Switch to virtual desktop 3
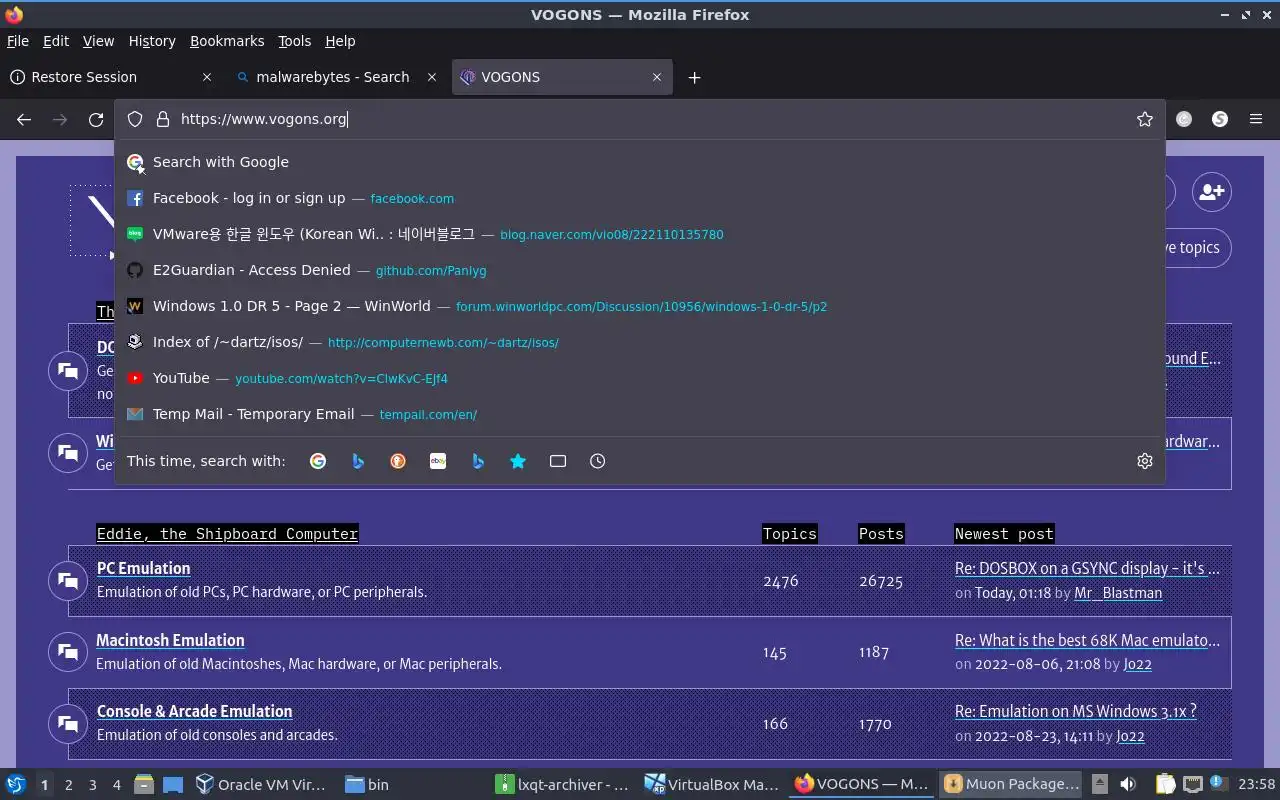This screenshot has height=800, width=1280. 93,785
